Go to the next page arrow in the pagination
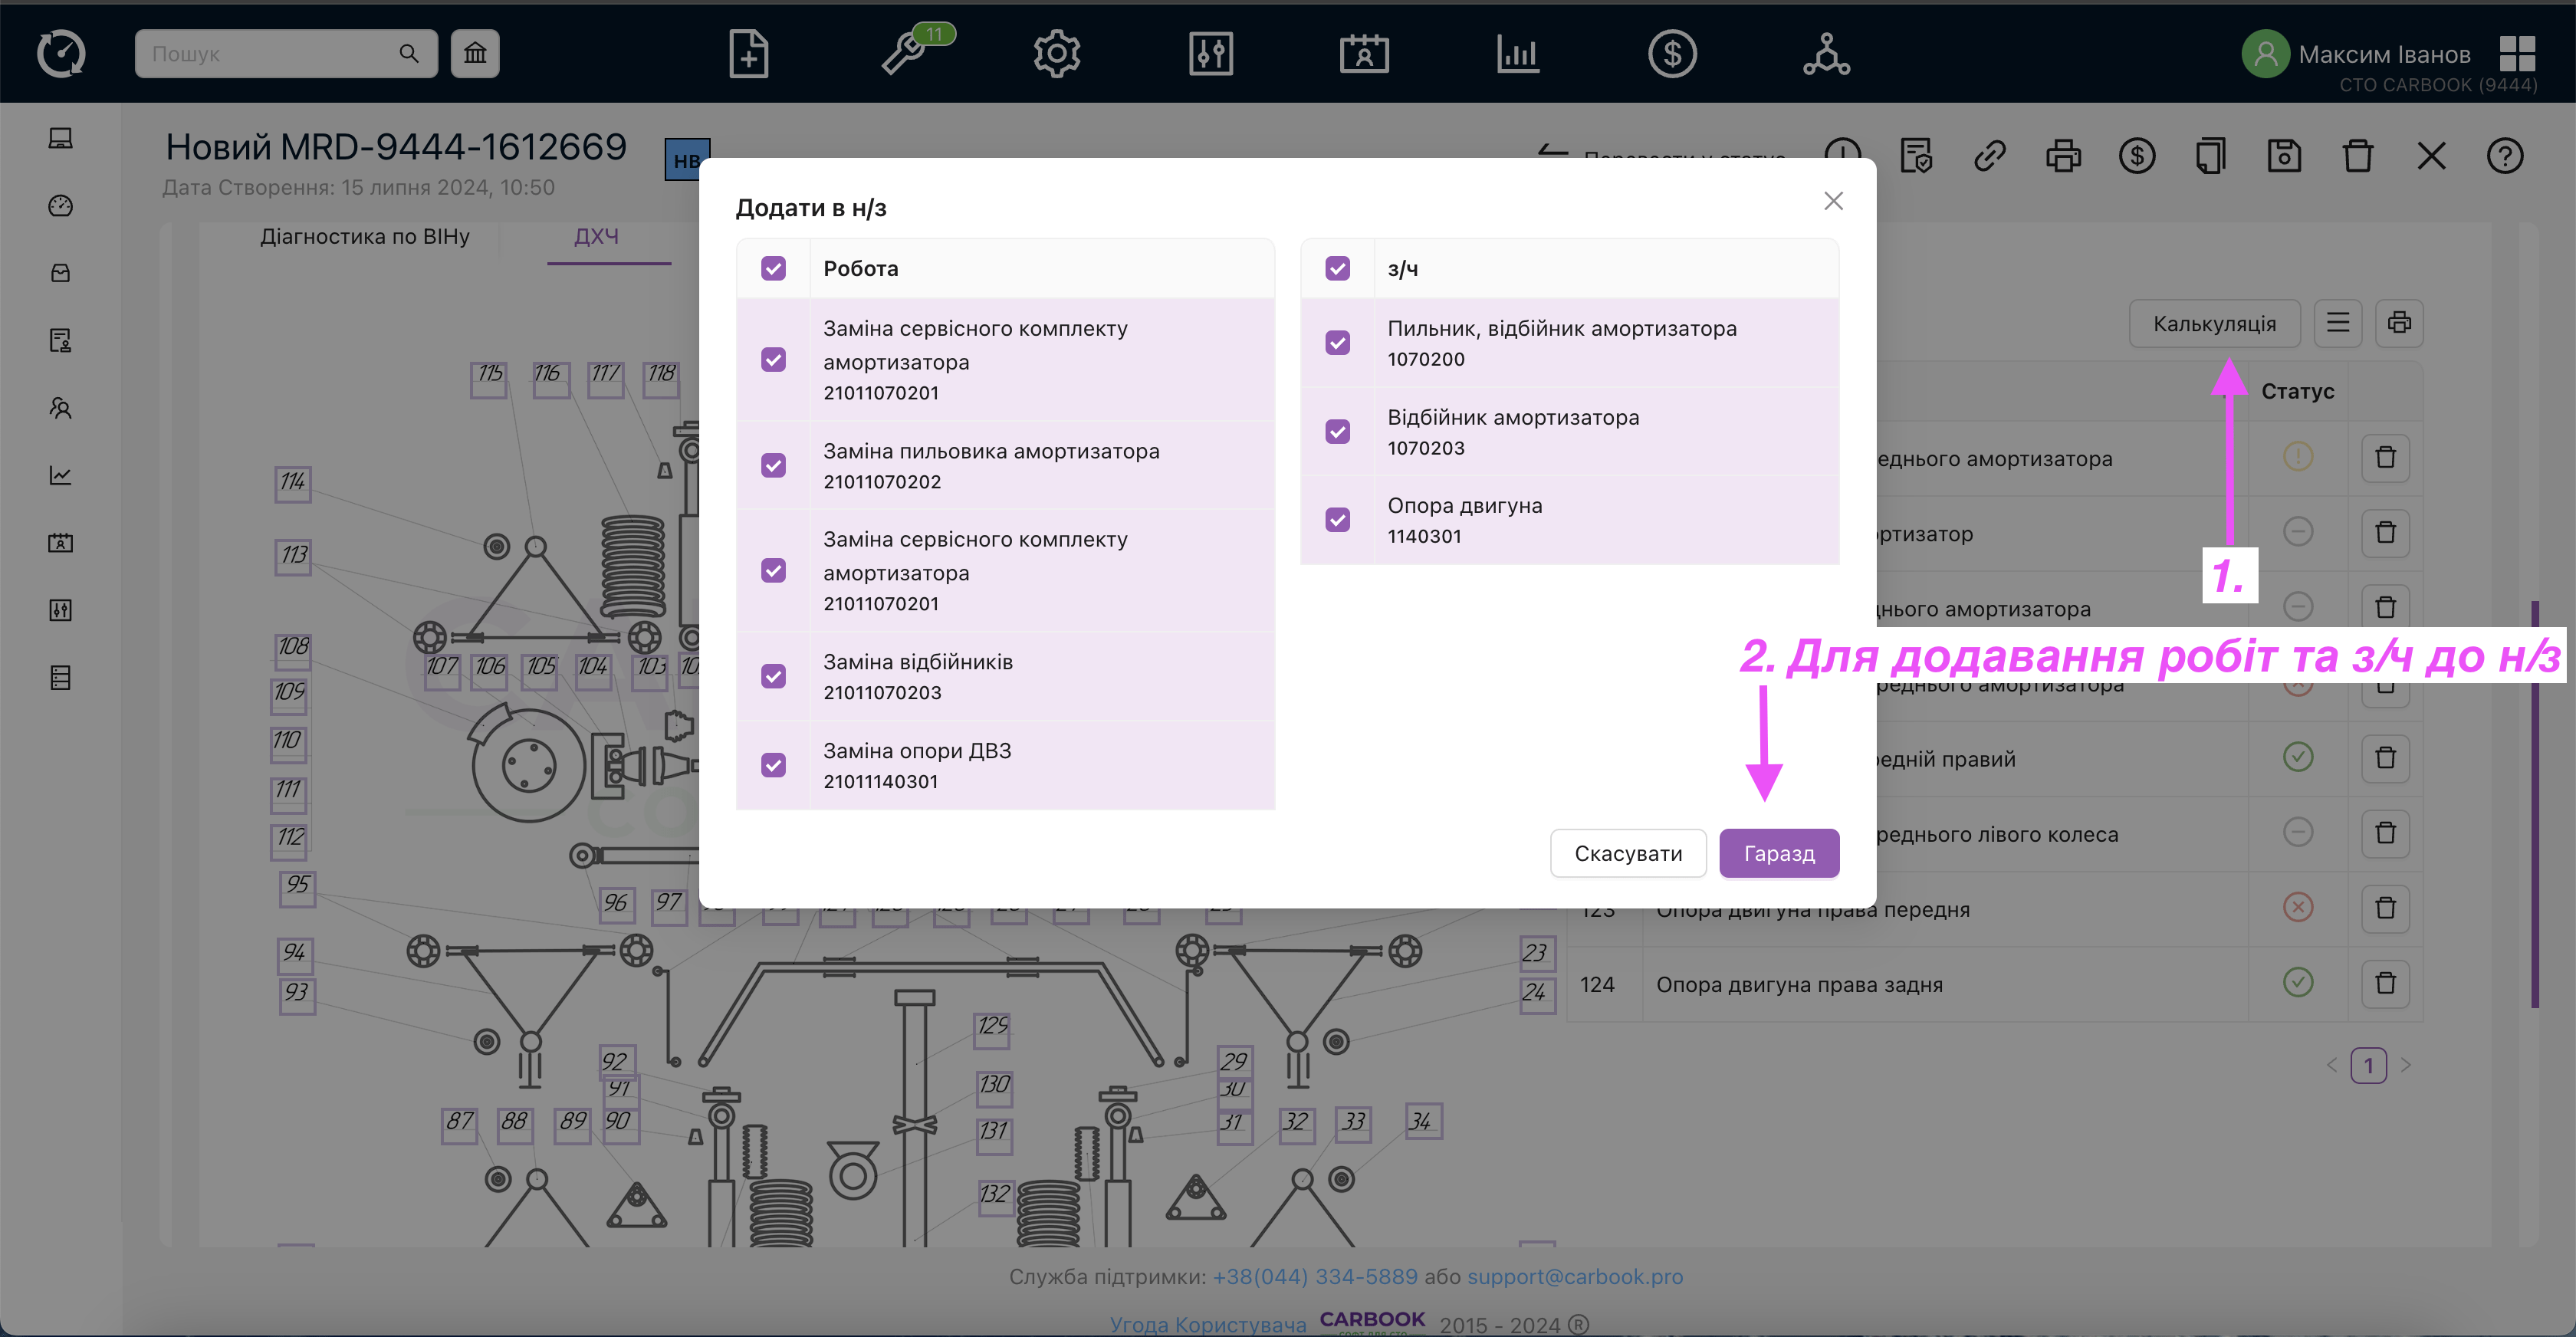2576x1337 pixels. [x=2406, y=1065]
